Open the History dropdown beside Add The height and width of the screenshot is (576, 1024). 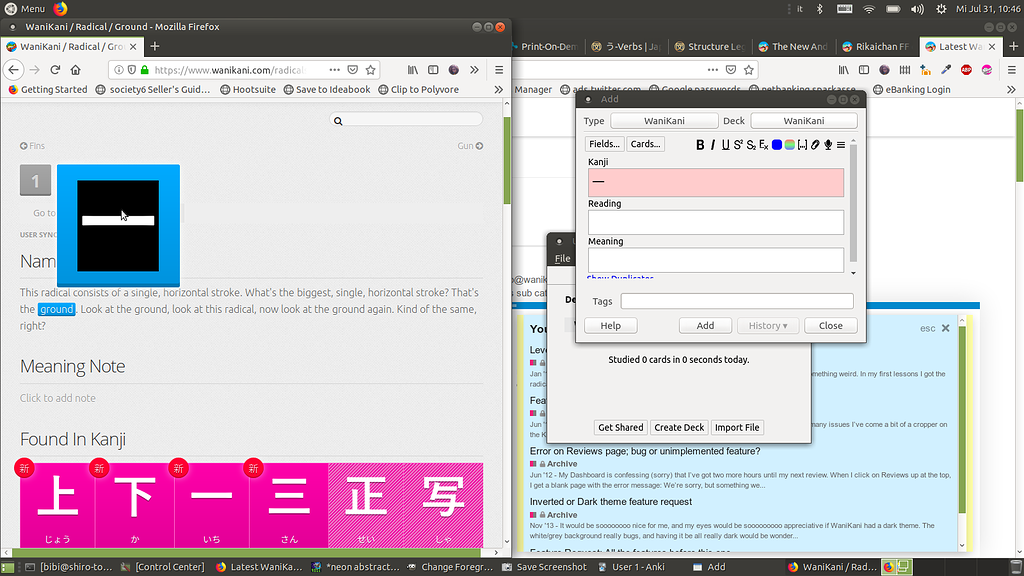pyautogui.click(x=767, y=325)
